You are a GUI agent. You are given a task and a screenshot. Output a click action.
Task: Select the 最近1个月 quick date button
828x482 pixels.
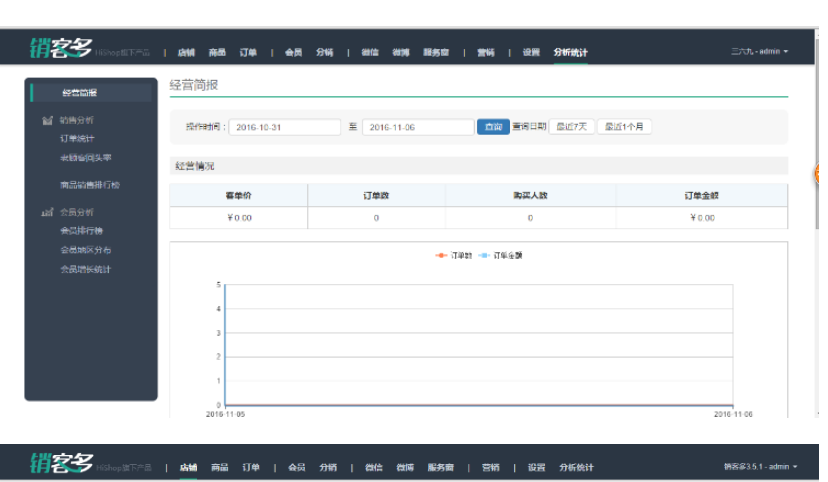[624, 127]
